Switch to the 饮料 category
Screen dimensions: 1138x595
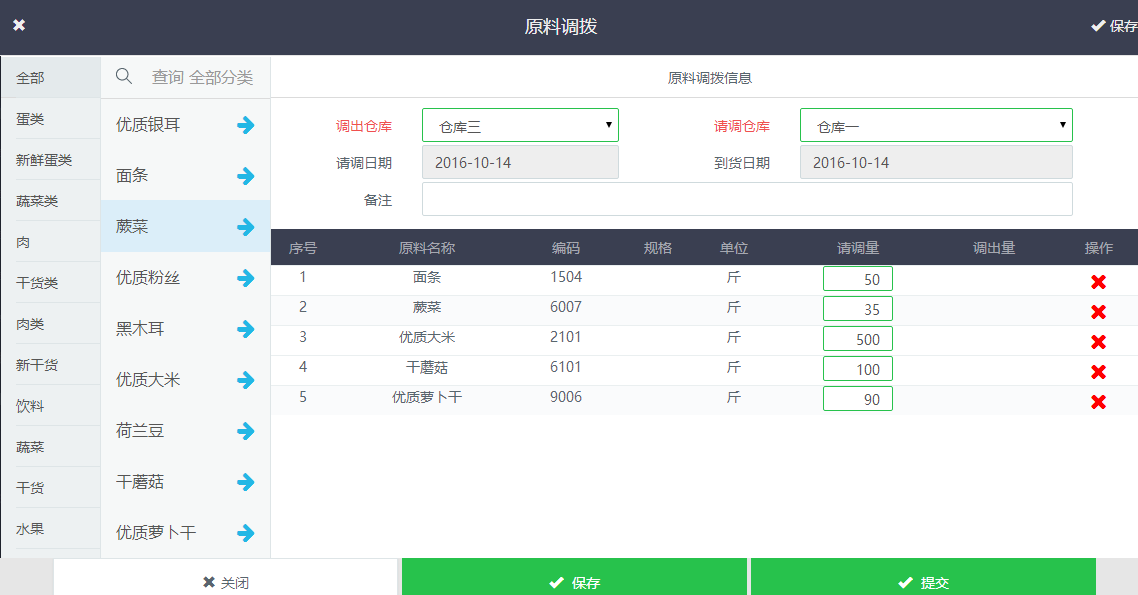click(x=30, y=406)
